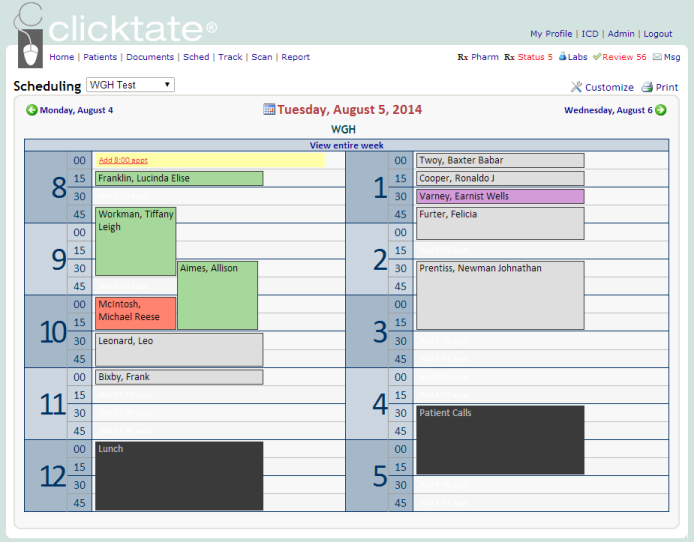Open Mcintosh, Michael Reese red appointment
Screen dimensions: 694x542
(135, 312)
